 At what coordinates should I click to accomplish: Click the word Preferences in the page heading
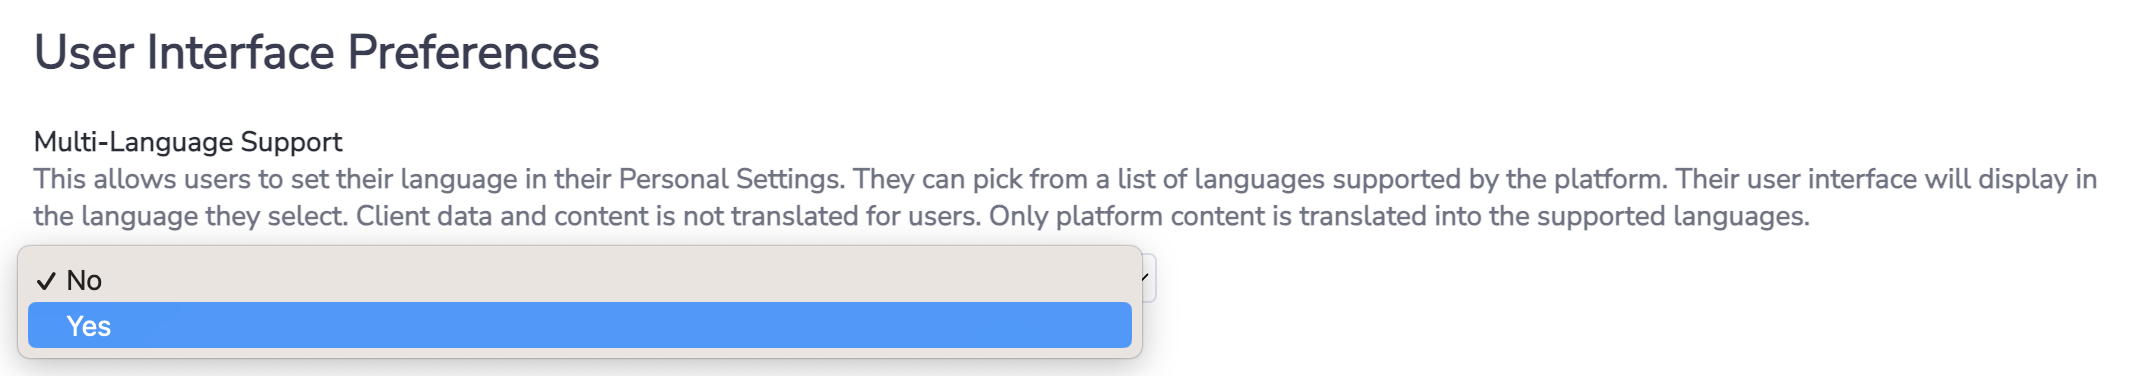[x=474, y=53]
